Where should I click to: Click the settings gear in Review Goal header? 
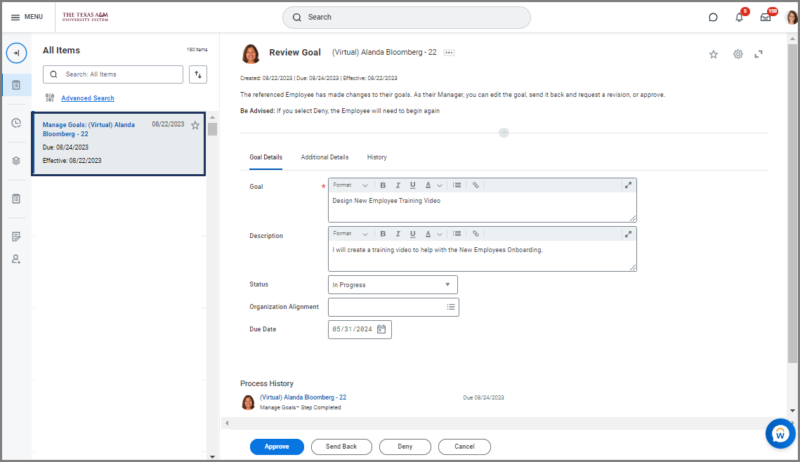738,54
